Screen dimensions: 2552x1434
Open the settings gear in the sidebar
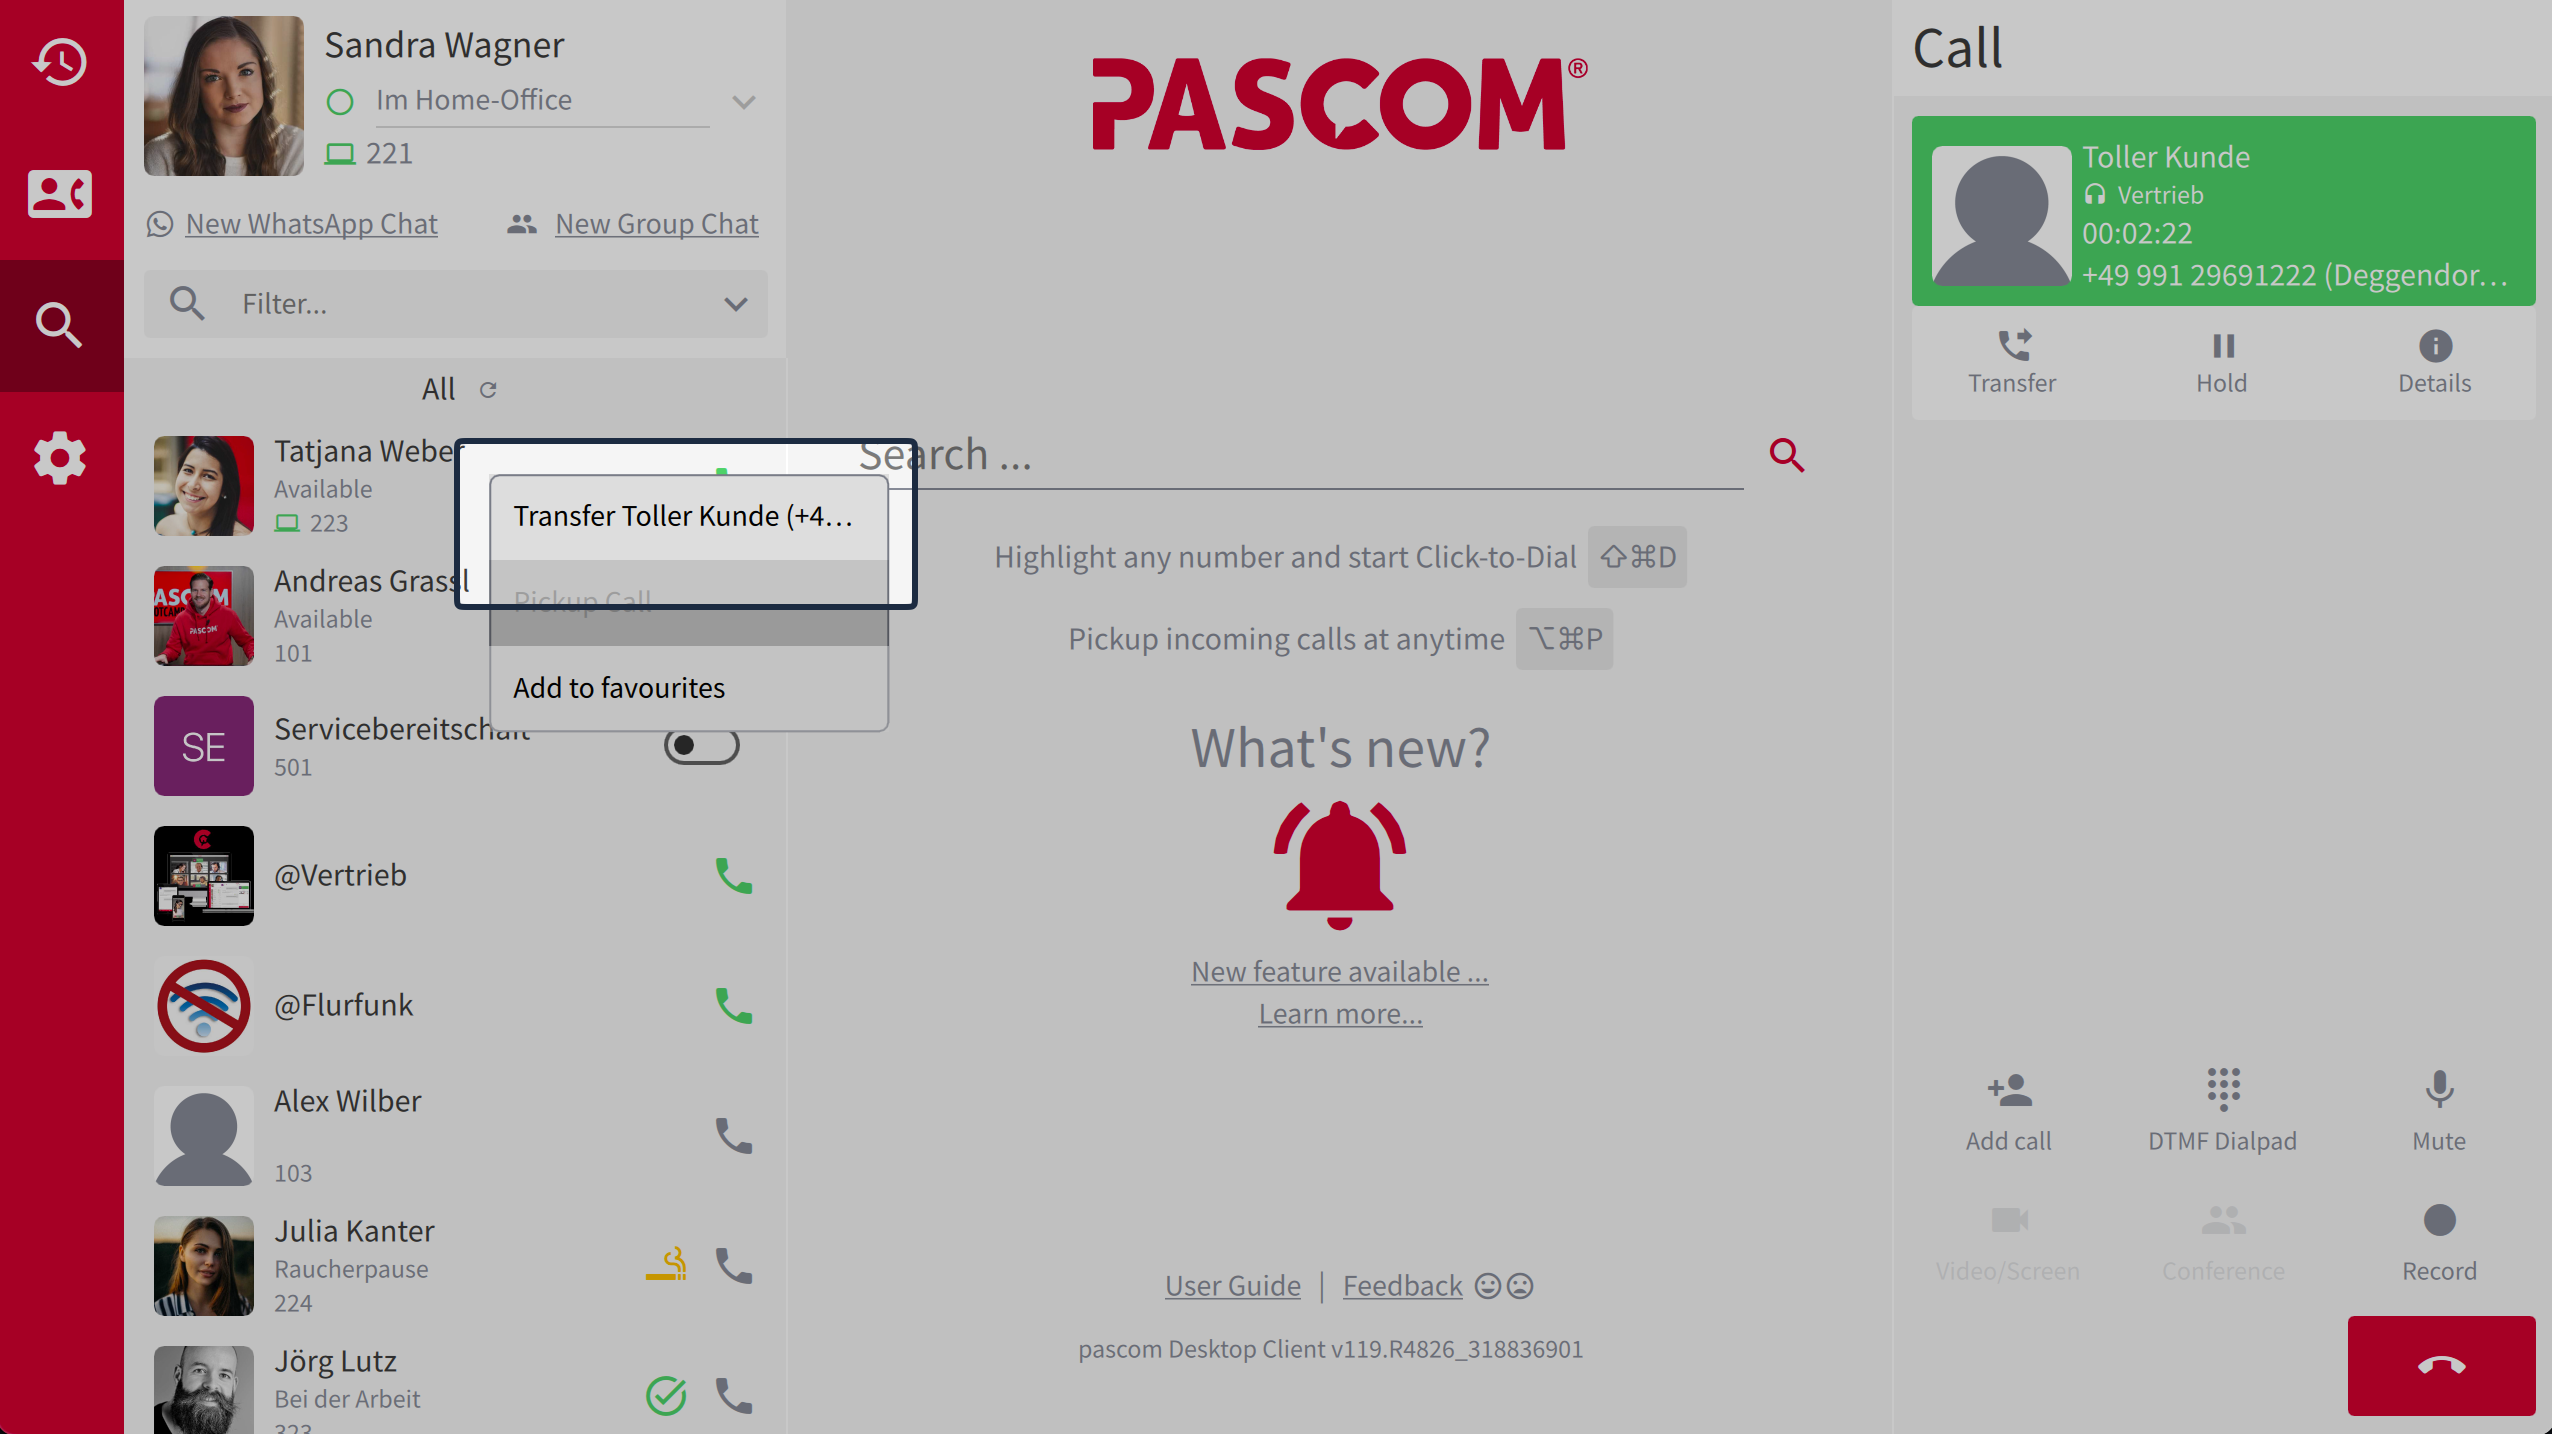coord(60,459)
